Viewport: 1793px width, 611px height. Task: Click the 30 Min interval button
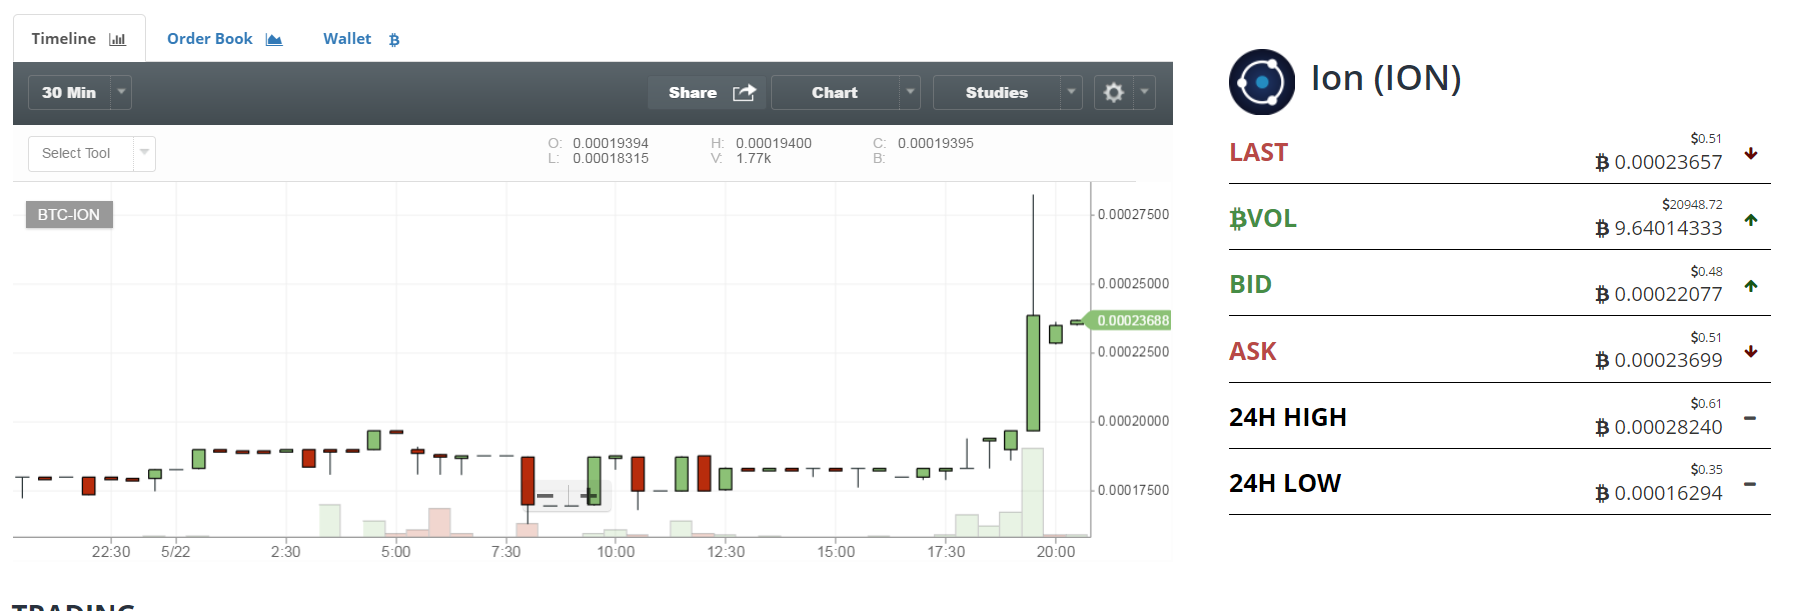point(69,93)
